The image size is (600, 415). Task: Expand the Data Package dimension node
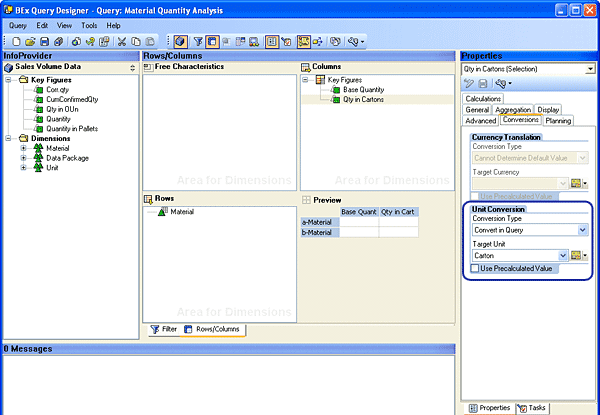tap(23, 158)
